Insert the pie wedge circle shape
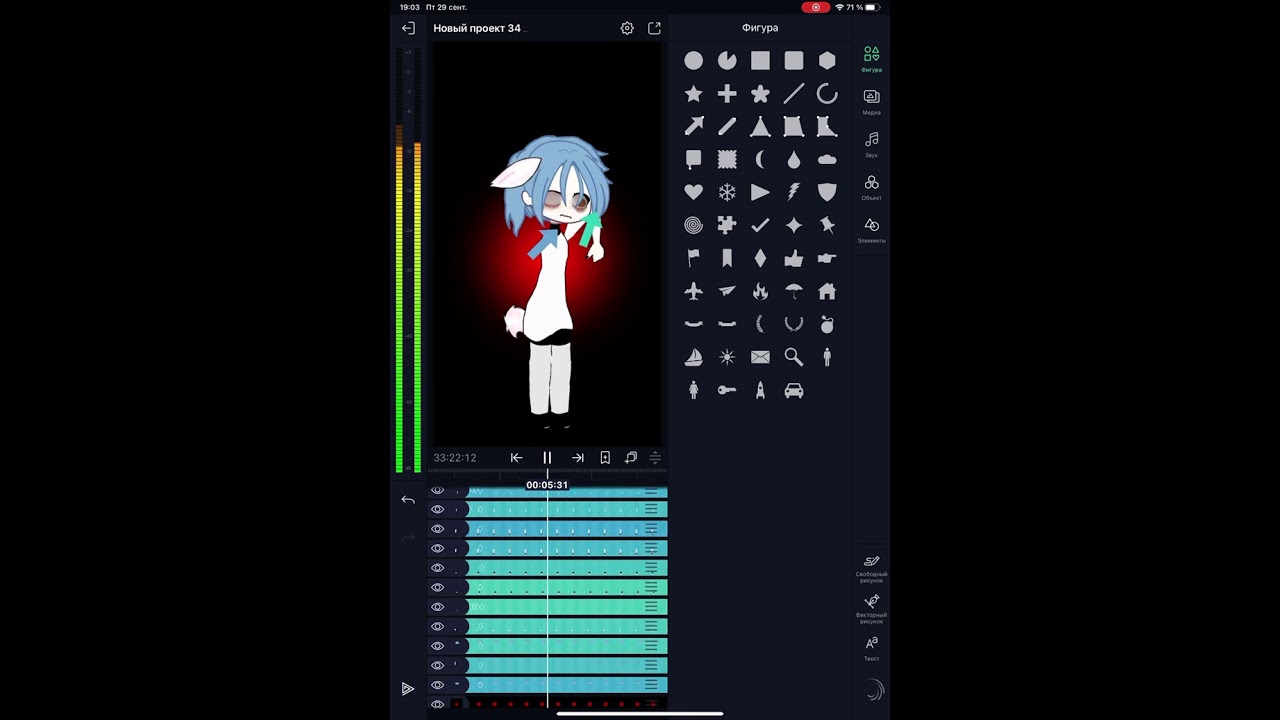Screen dimensions: 1280x720 click(x=727, y=61)
